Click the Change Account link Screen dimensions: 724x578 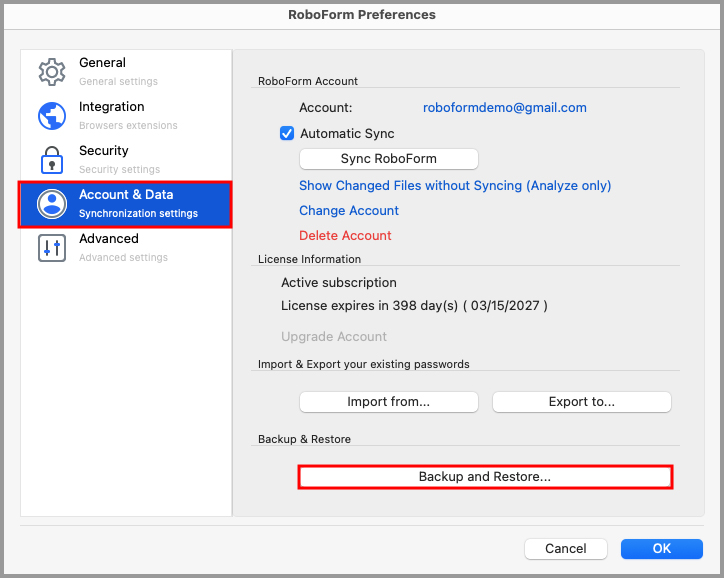pos(349,210)
